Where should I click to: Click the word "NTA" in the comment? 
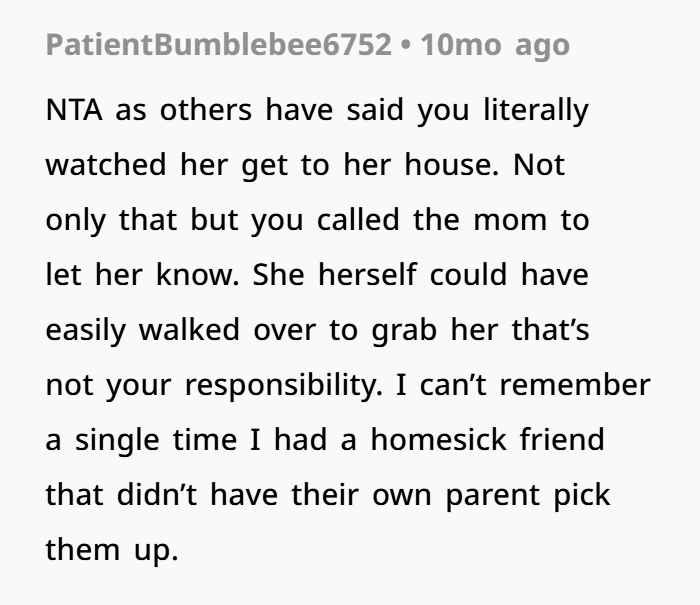point(73,110)
